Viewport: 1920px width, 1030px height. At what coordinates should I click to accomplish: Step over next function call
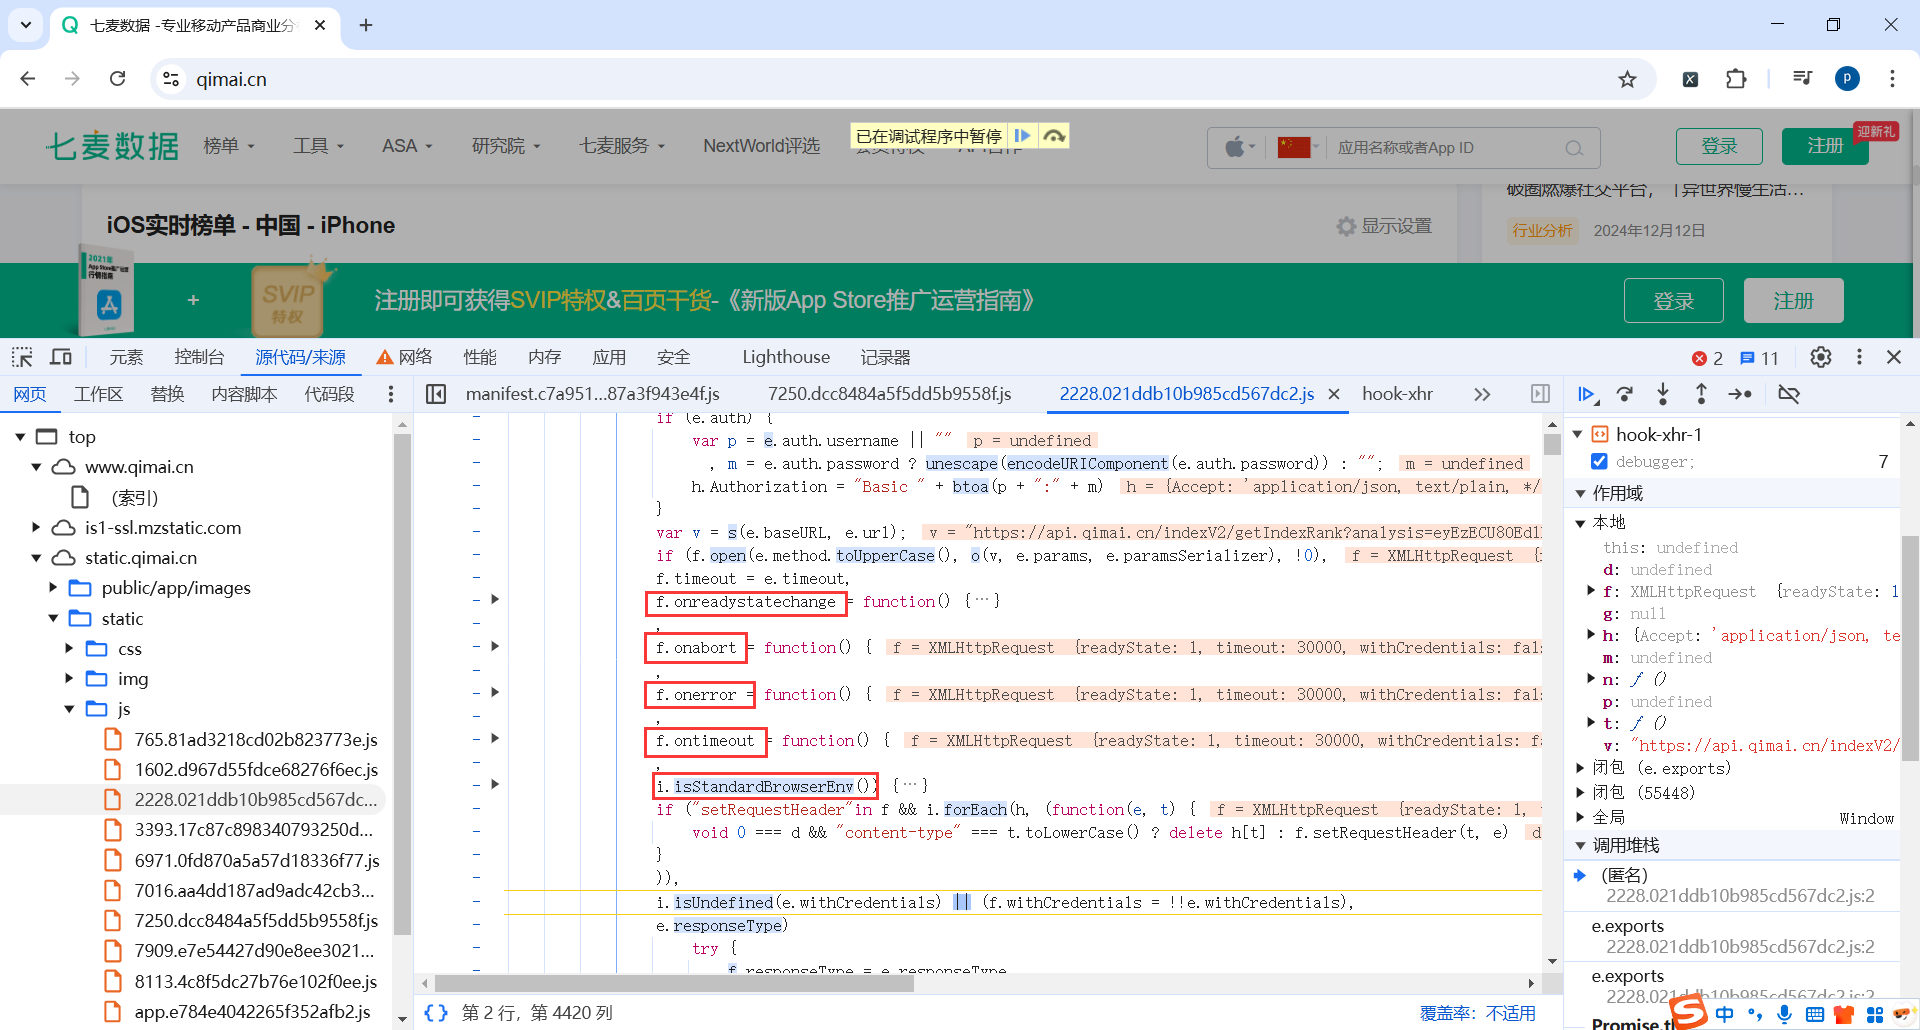click(x=1625, y=394)
